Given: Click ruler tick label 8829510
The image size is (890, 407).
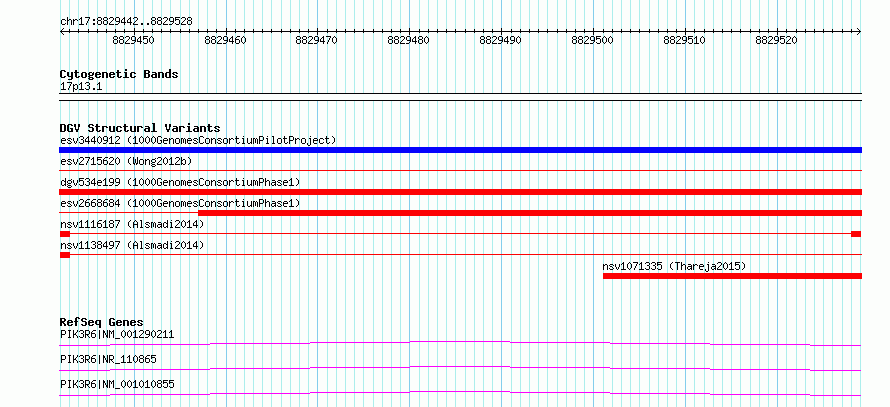Looking at the screenshot, I should pos(685,40).
